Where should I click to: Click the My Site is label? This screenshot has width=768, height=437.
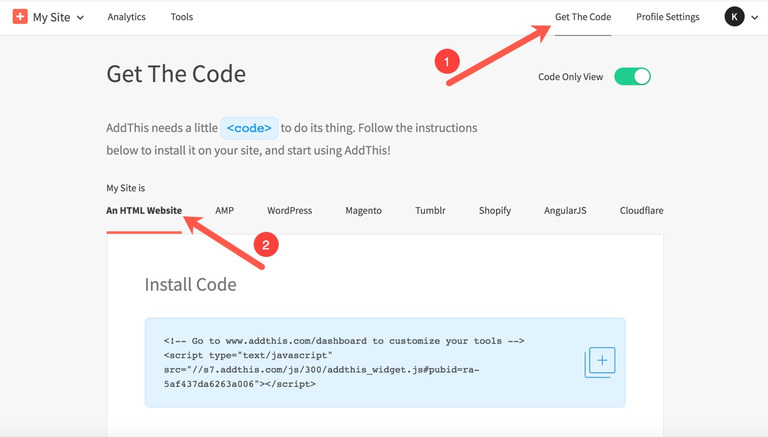tap(125, 188)
